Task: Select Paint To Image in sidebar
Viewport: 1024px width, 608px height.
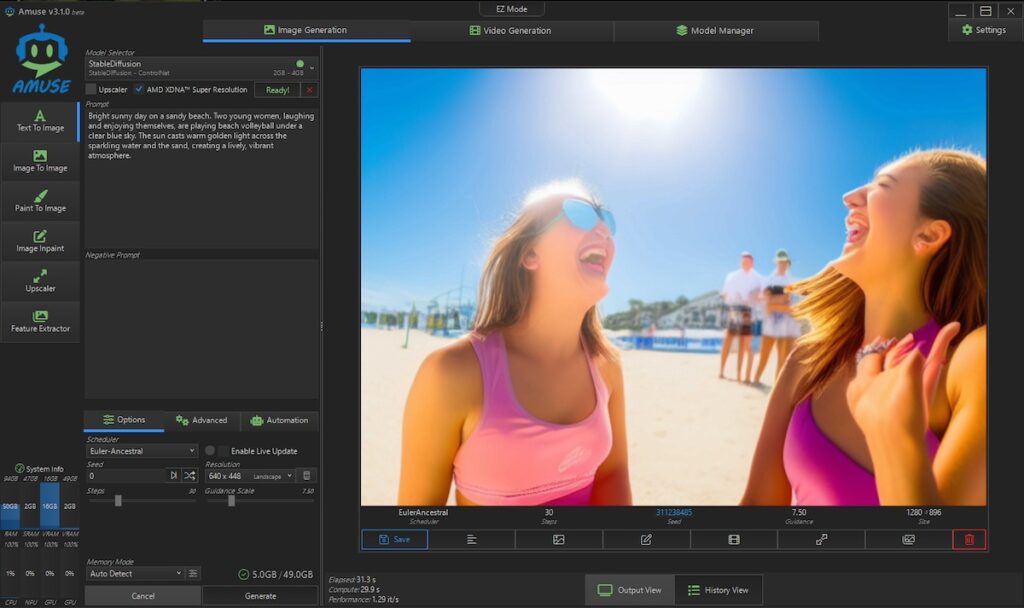Action: [40, 201]
